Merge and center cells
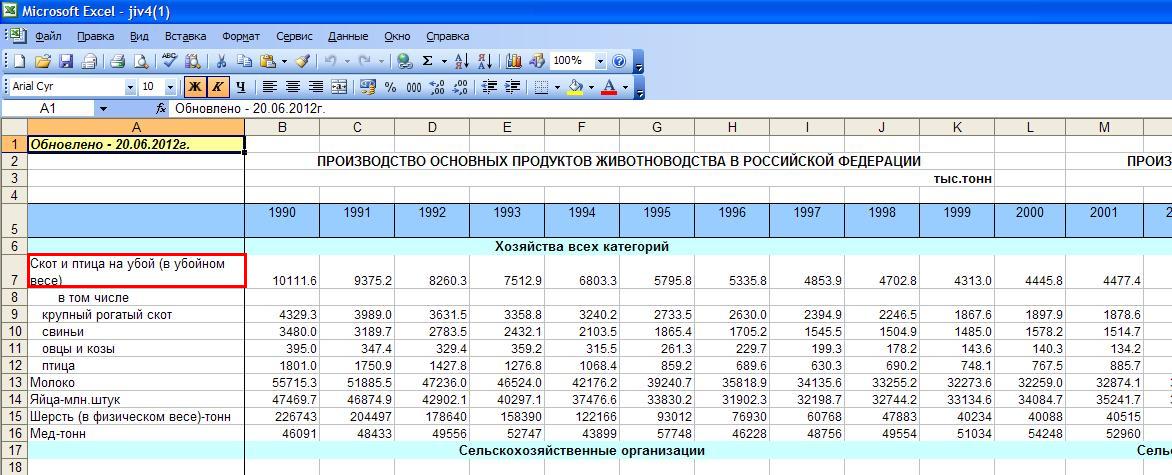The image size is (1172, 475). [x=339, y=87]
